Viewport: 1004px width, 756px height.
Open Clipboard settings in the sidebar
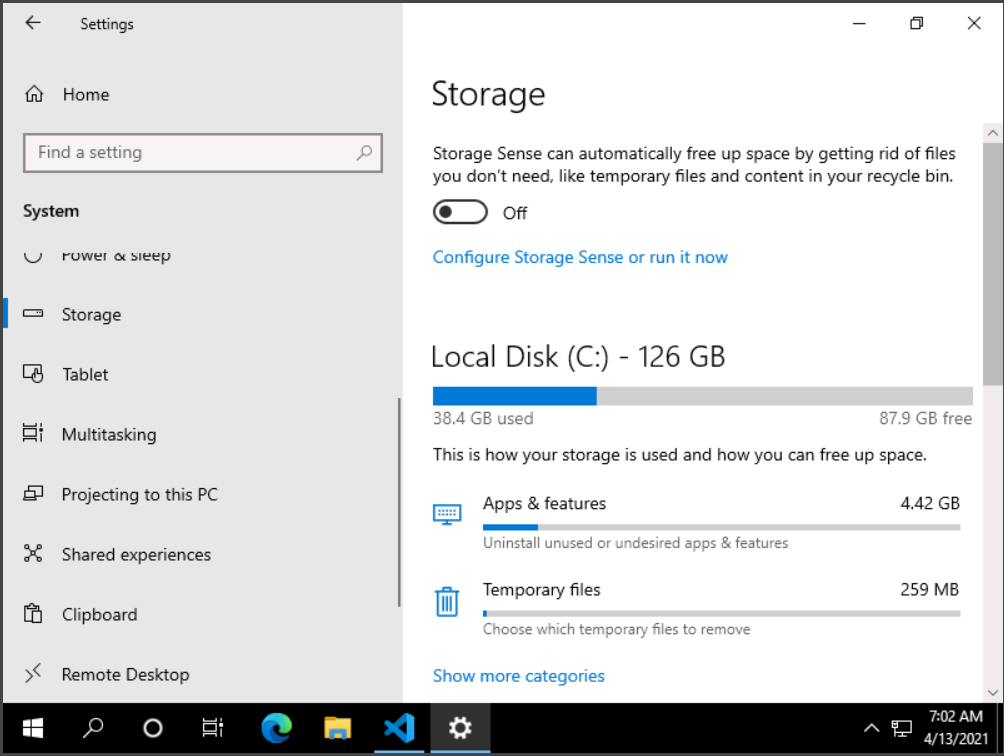pyautogui.click(x=99, y=615)
